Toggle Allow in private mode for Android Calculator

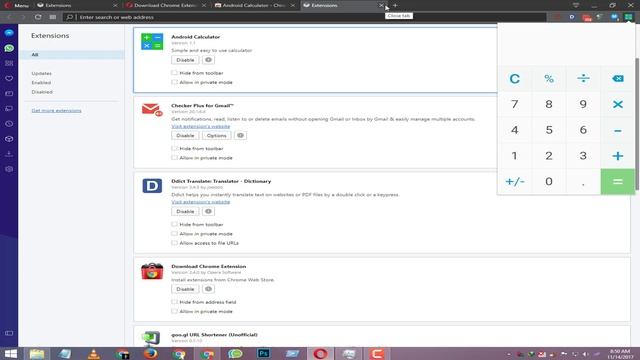point(174,82)
